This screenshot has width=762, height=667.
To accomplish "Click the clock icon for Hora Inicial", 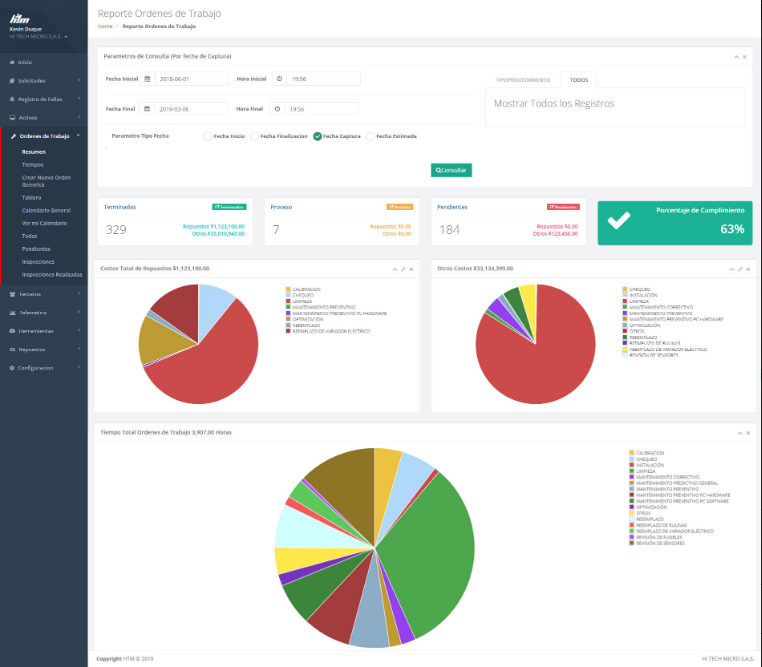I will [x=279, y=79].
